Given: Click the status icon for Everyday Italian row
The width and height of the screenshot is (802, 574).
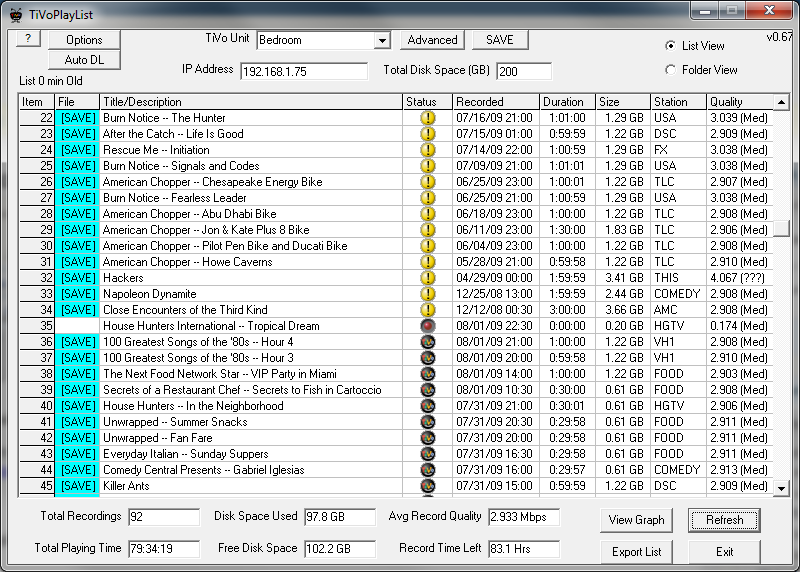Looking at the screenshot, I should click(428, 454).
